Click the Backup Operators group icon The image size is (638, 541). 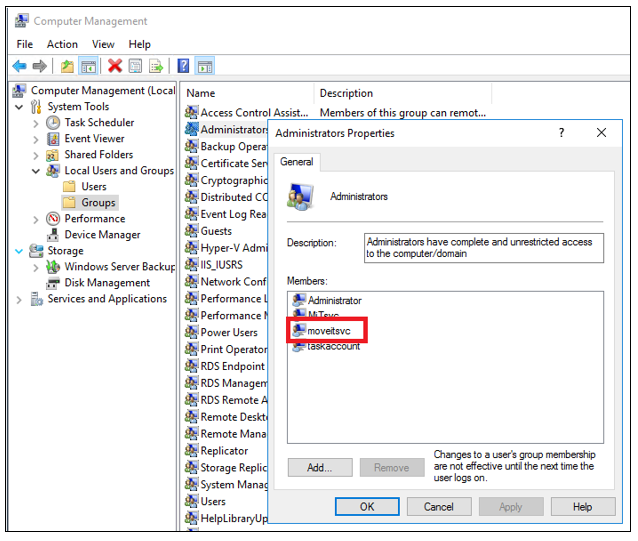point(191,146)
